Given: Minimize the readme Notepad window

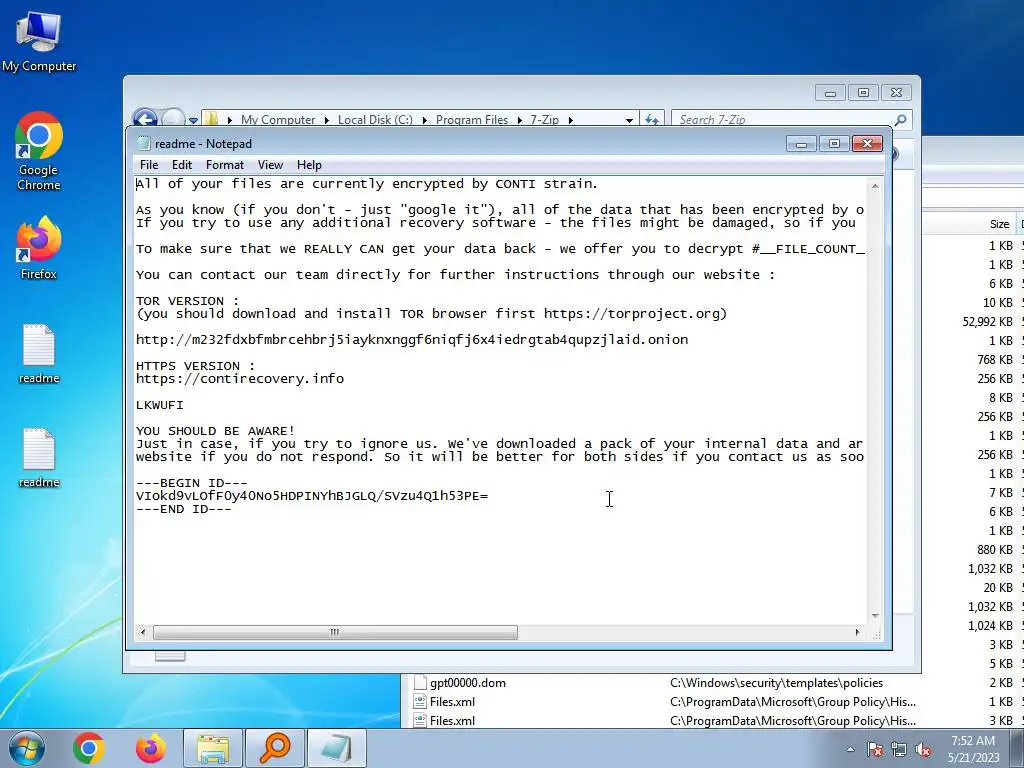Looking at the screenshot, I should (x=801, y=144).
